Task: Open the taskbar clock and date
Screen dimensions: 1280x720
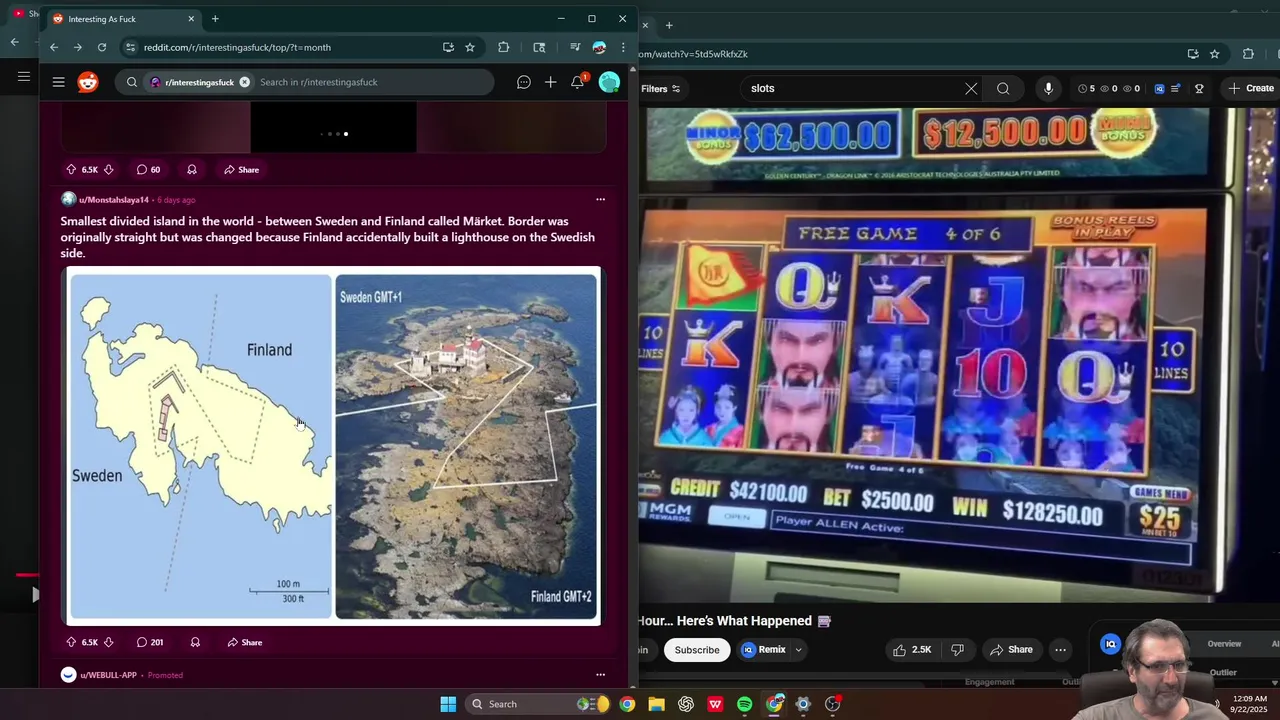Action: coord(1248,704)
